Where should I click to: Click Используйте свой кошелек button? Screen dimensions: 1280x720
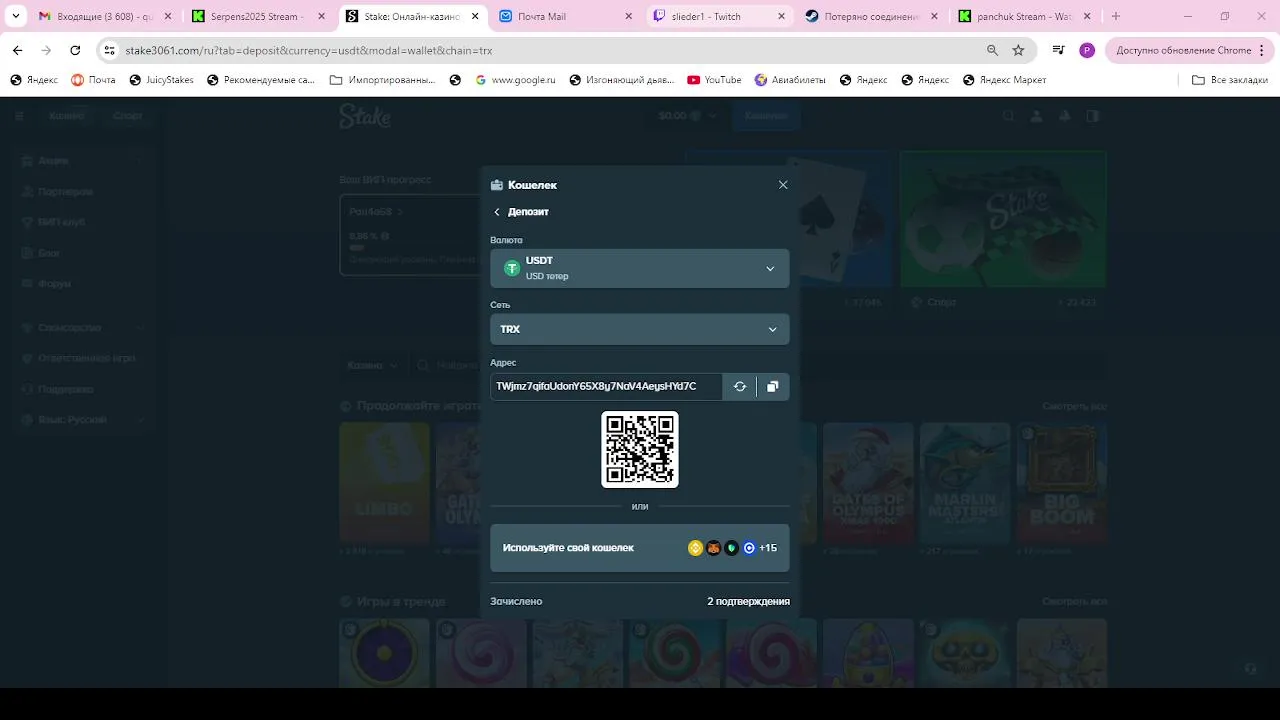(x=640, y=548)
